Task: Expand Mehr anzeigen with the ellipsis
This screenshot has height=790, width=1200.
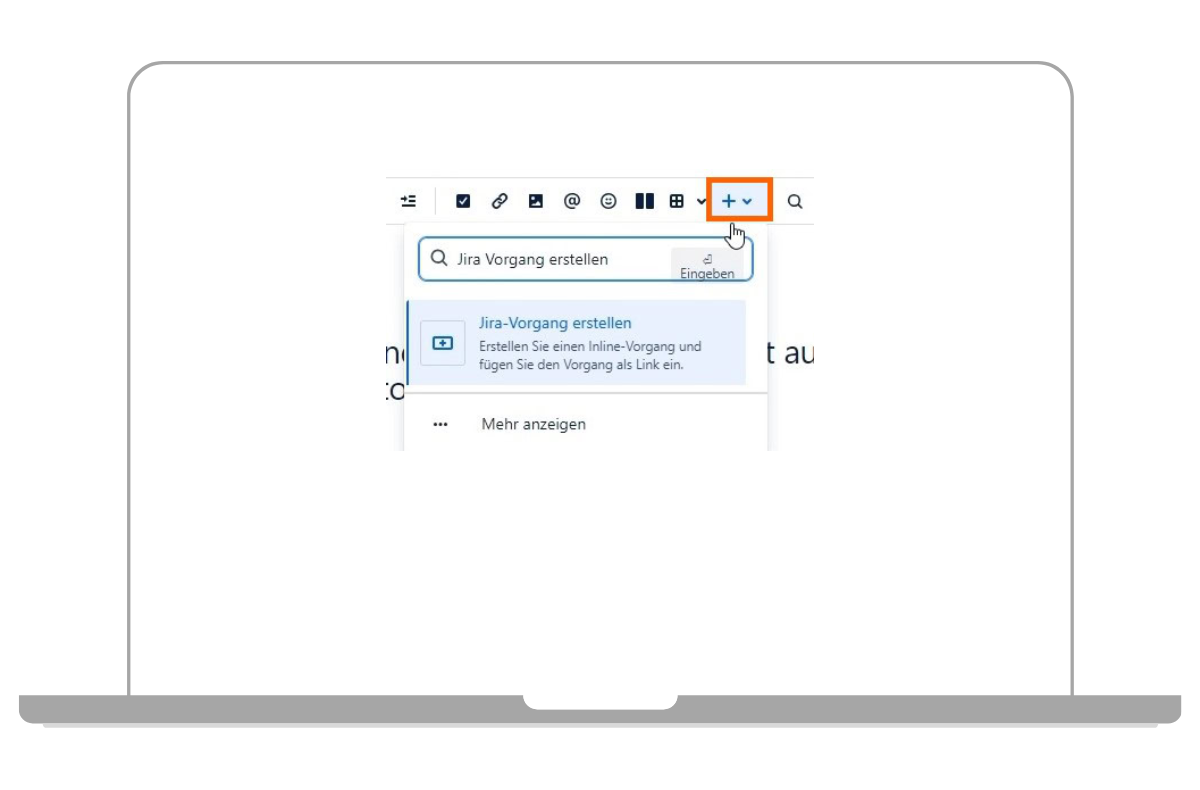Action: click(441, 423)
